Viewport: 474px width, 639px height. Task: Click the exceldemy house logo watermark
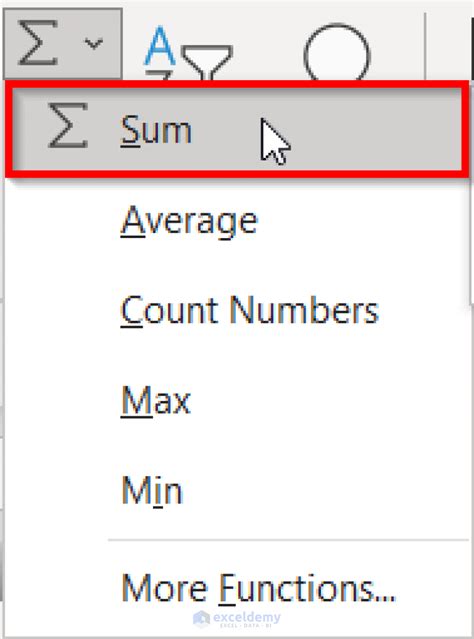(x=201, y=619)
